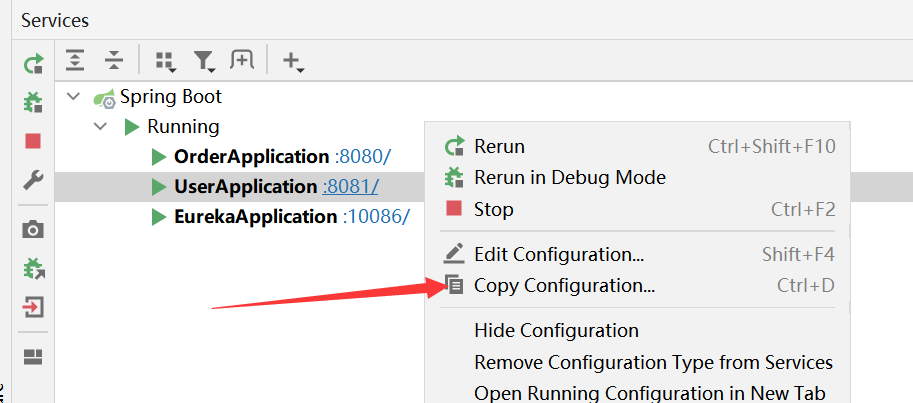The height and width of the screenshot is (403, 913).
Task: Select the Running group row
Action: 183,126
